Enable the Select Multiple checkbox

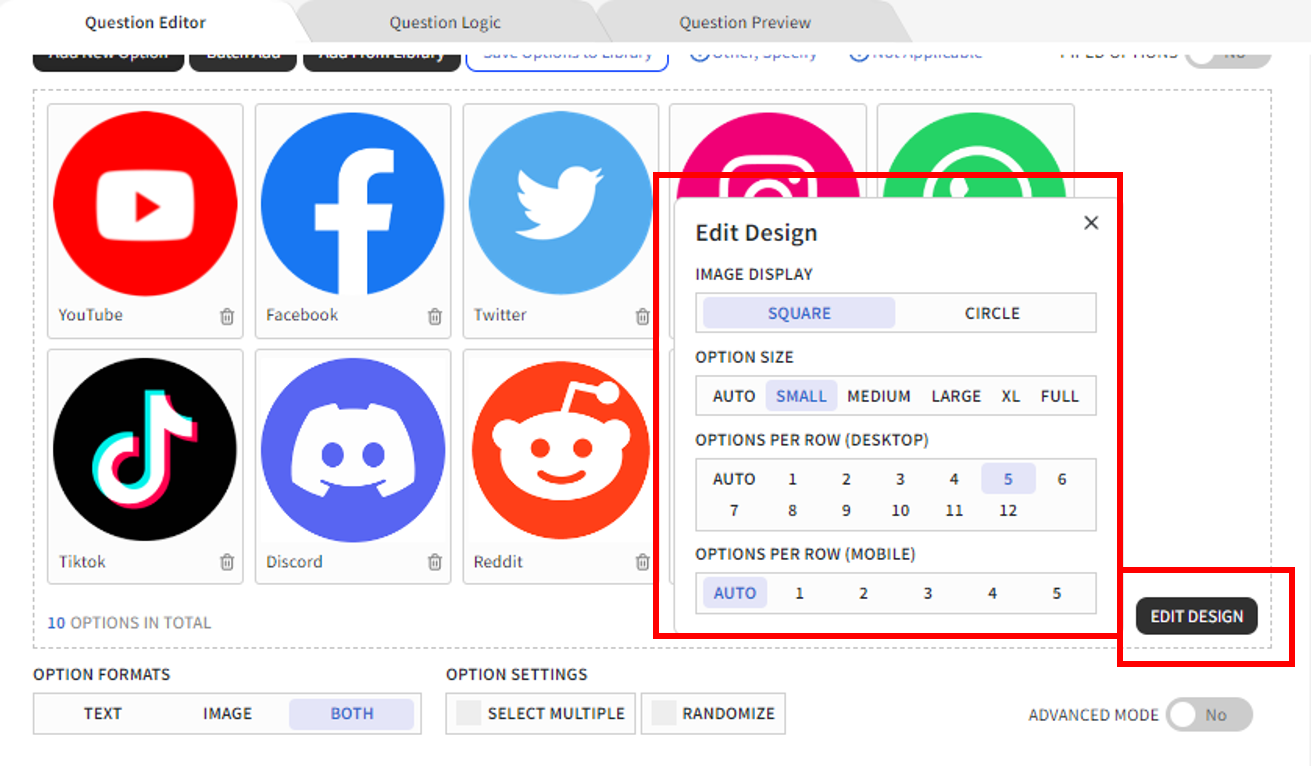469,714
